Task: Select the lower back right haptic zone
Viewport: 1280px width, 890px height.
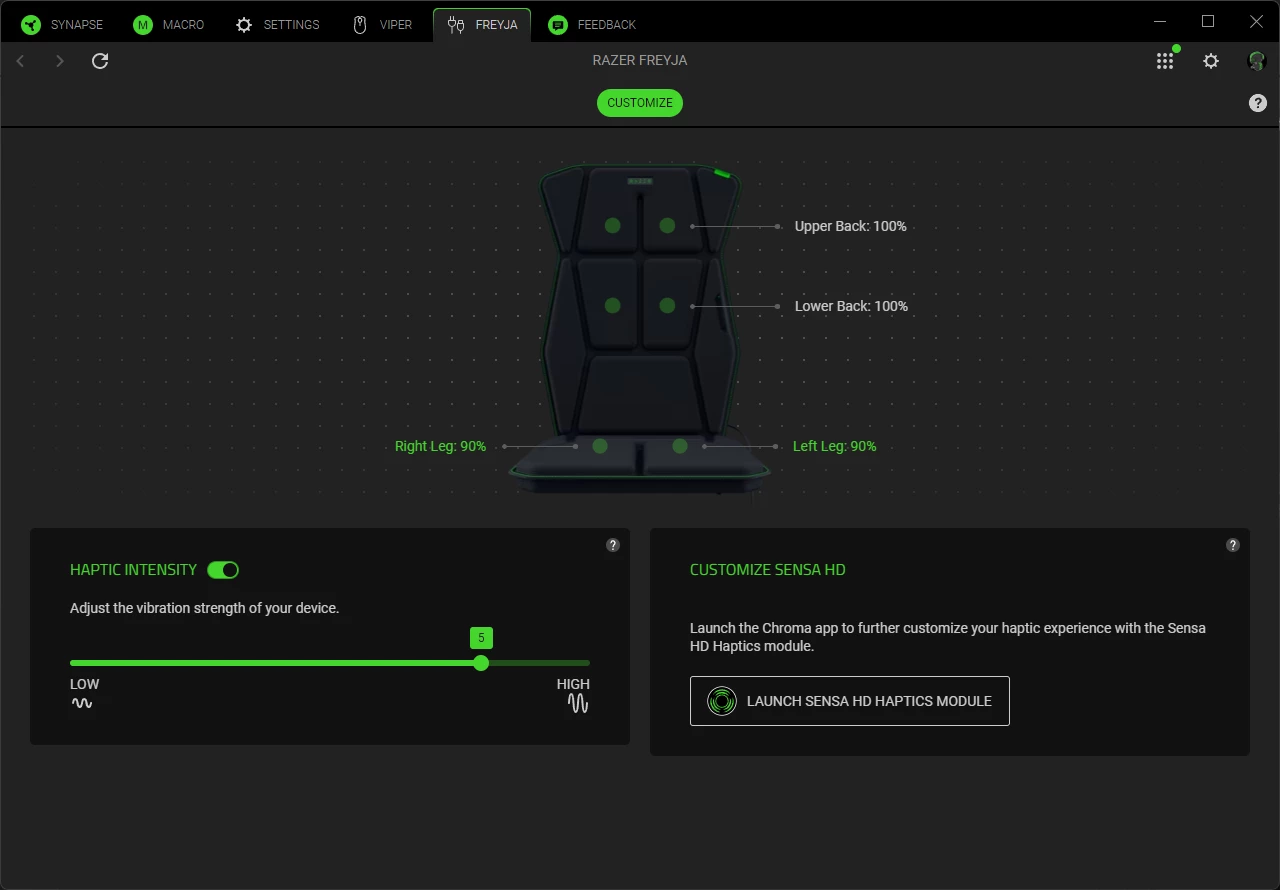Action: pos(667,306)
